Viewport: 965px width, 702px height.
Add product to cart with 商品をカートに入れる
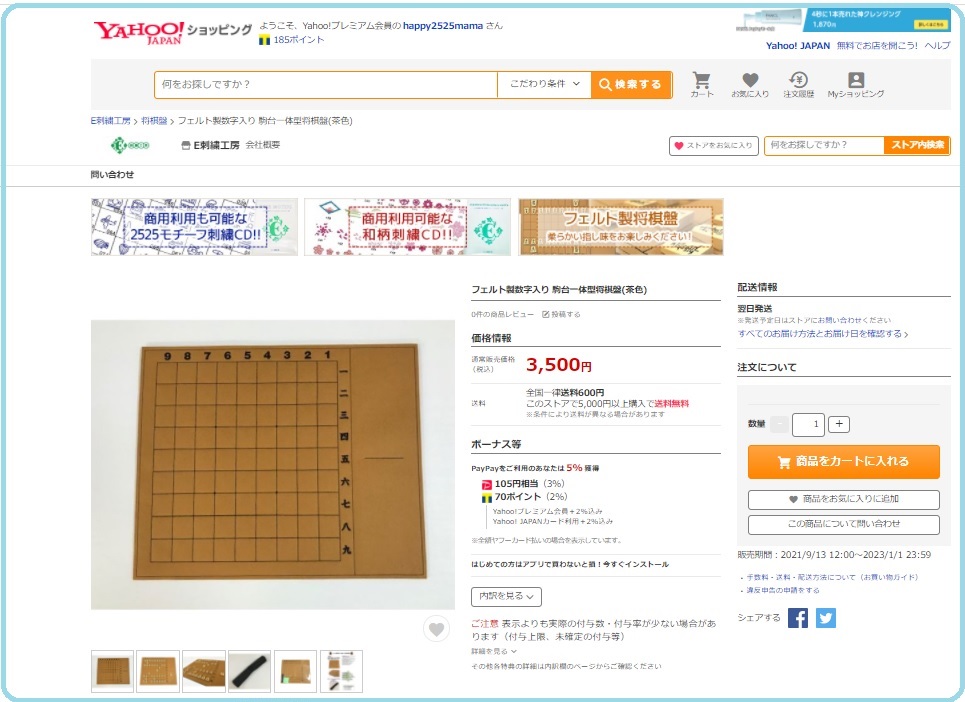(844, 461)
